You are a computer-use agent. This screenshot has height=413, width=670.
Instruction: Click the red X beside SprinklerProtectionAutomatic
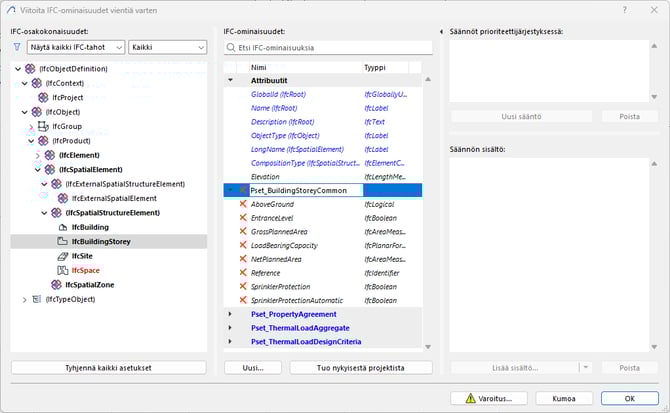pyautogui.click(x=242, y=300)
